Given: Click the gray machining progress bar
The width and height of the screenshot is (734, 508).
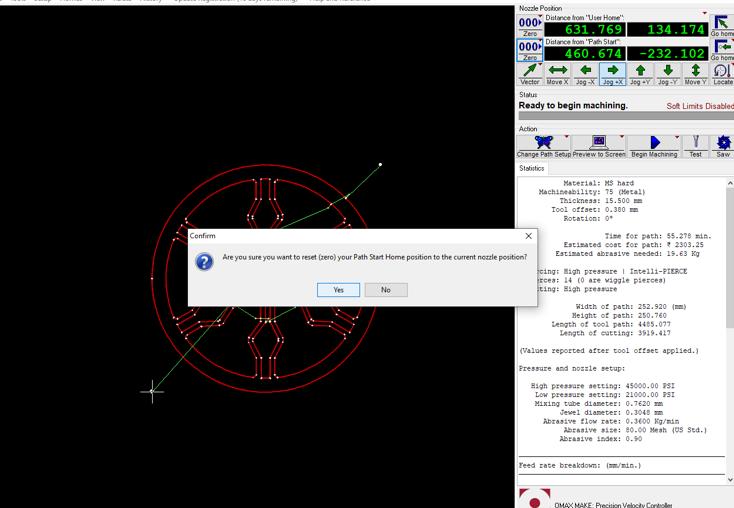Looking at the screenshot, I should coord(625,116).
